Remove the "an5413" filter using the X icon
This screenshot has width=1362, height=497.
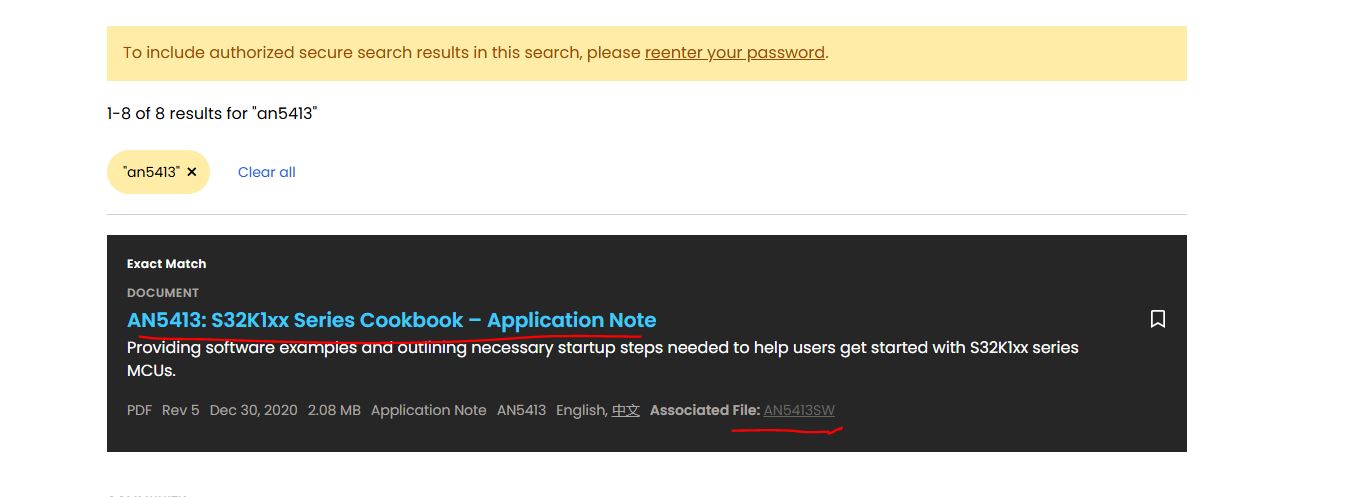192,172
